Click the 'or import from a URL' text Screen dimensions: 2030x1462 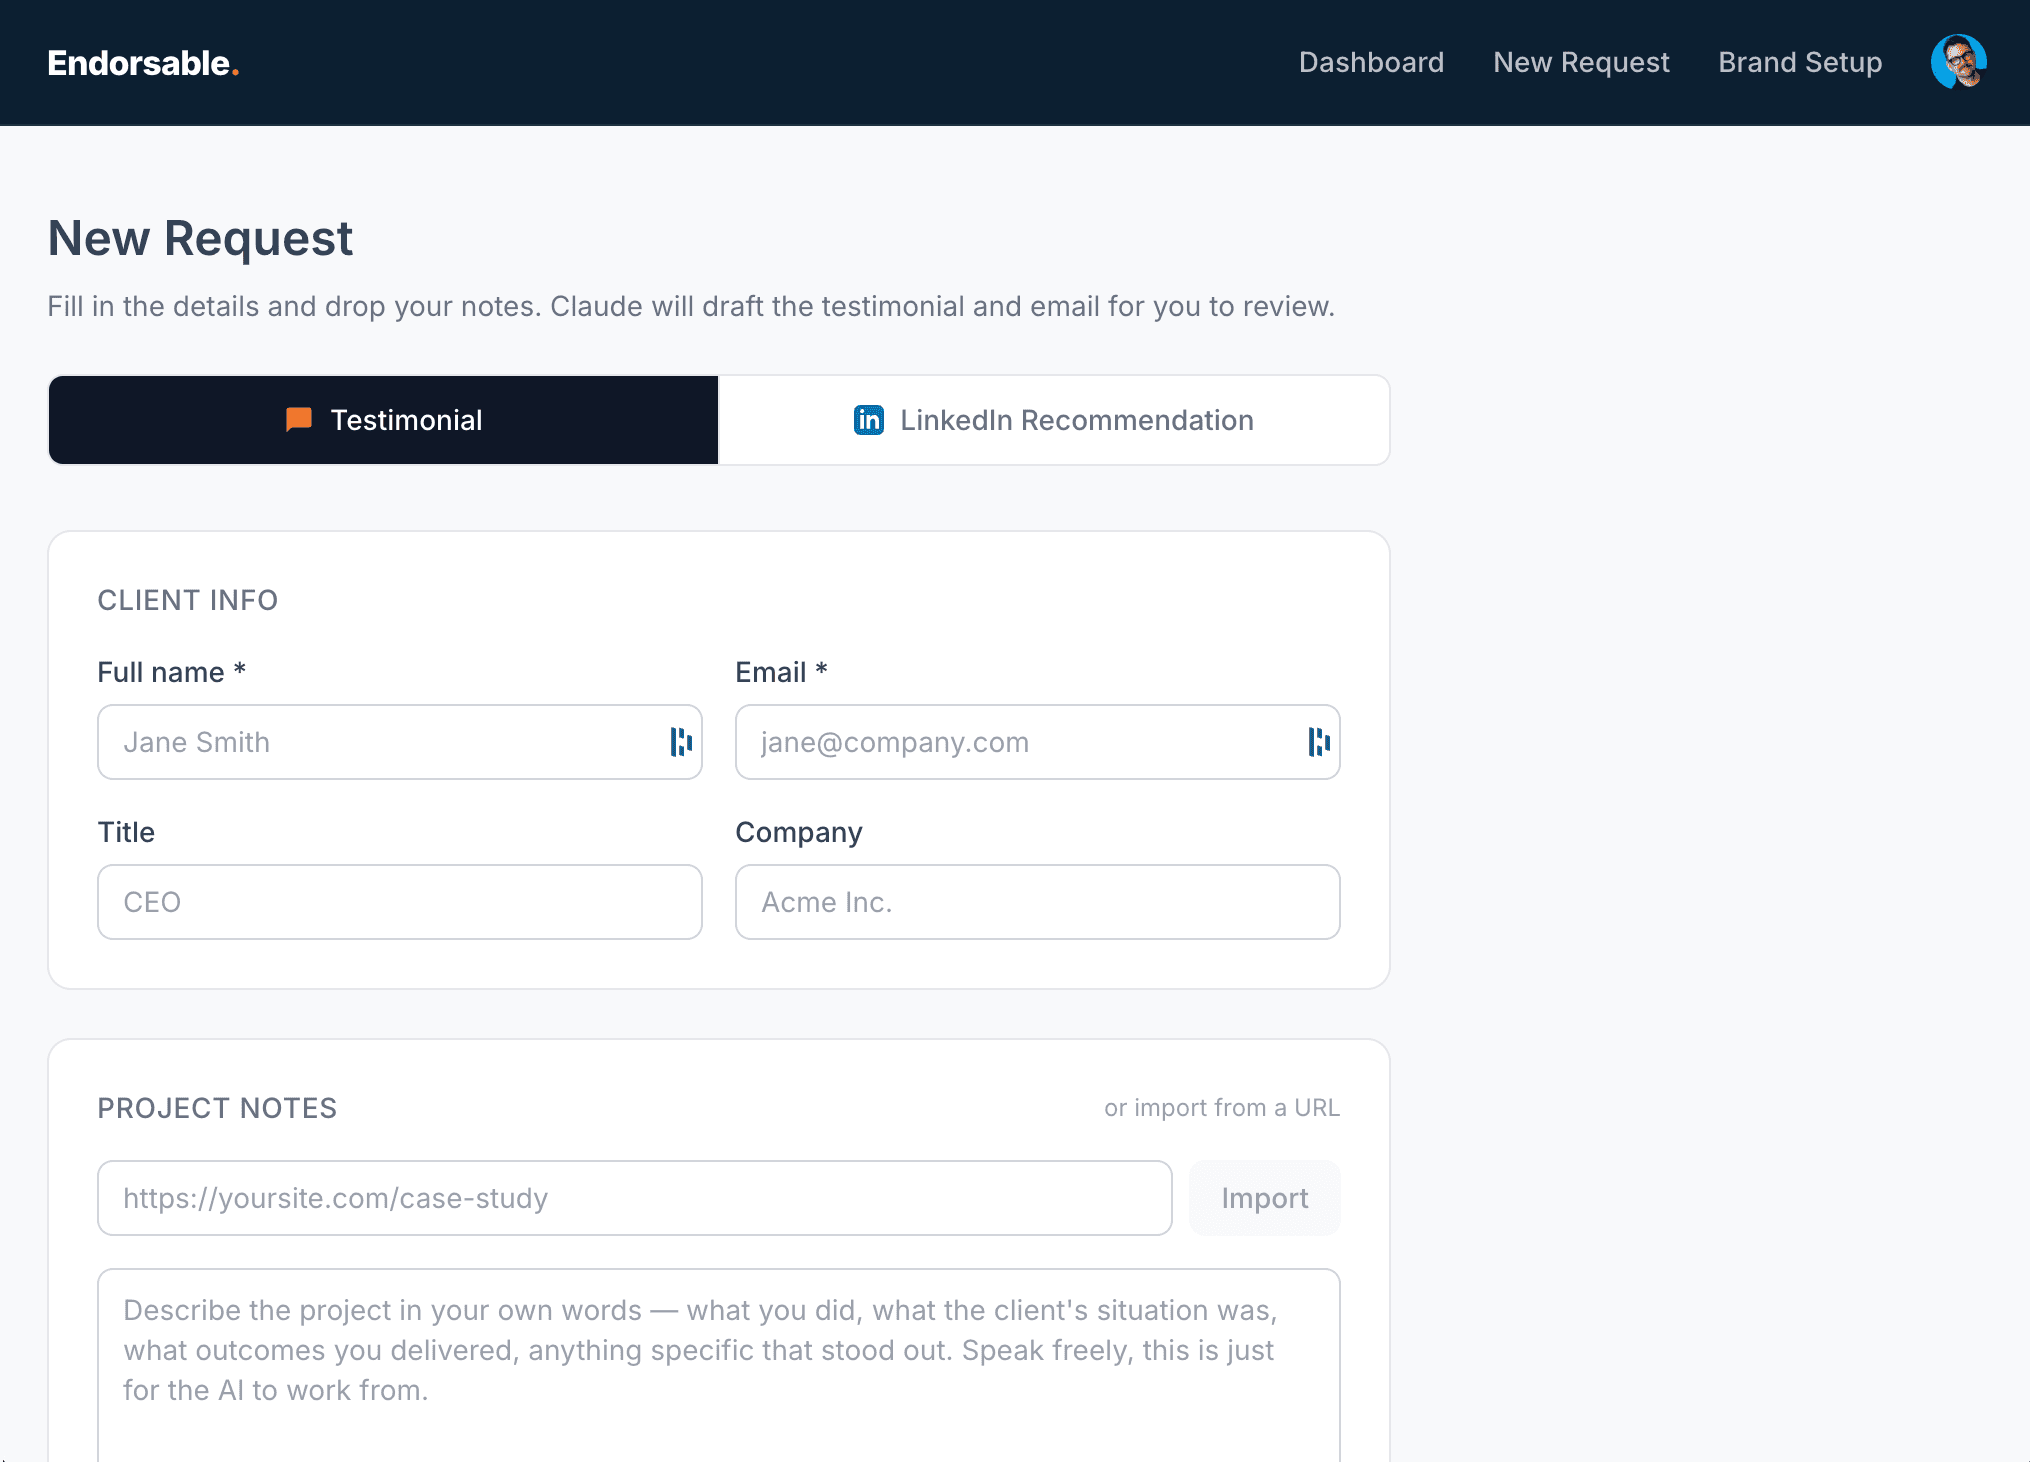1222,1108
